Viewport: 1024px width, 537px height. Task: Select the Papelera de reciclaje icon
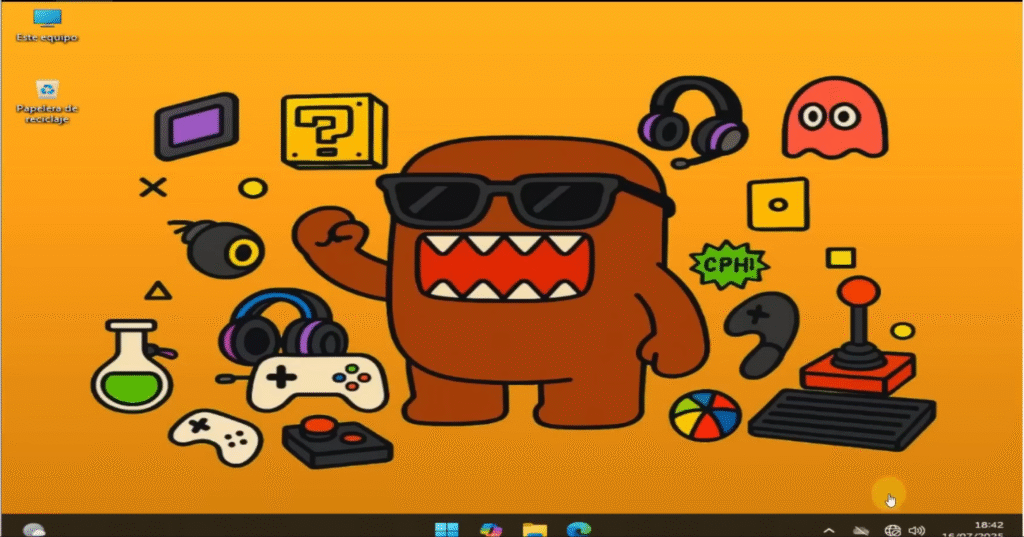(x=47, y=89)
